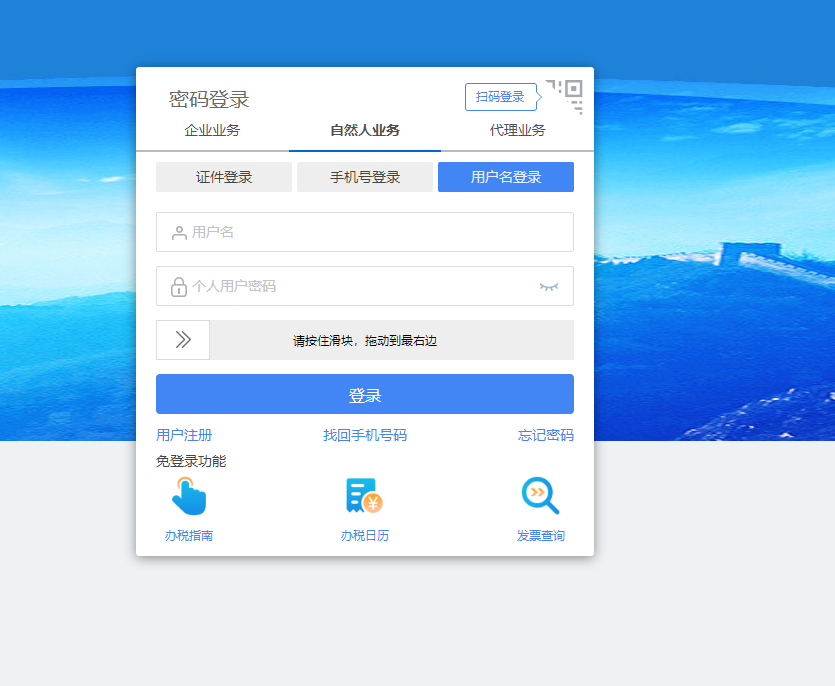This screenshot has height=686, width=835.
Task: Click the 免登录功能 label text
Action: point(191,461)
